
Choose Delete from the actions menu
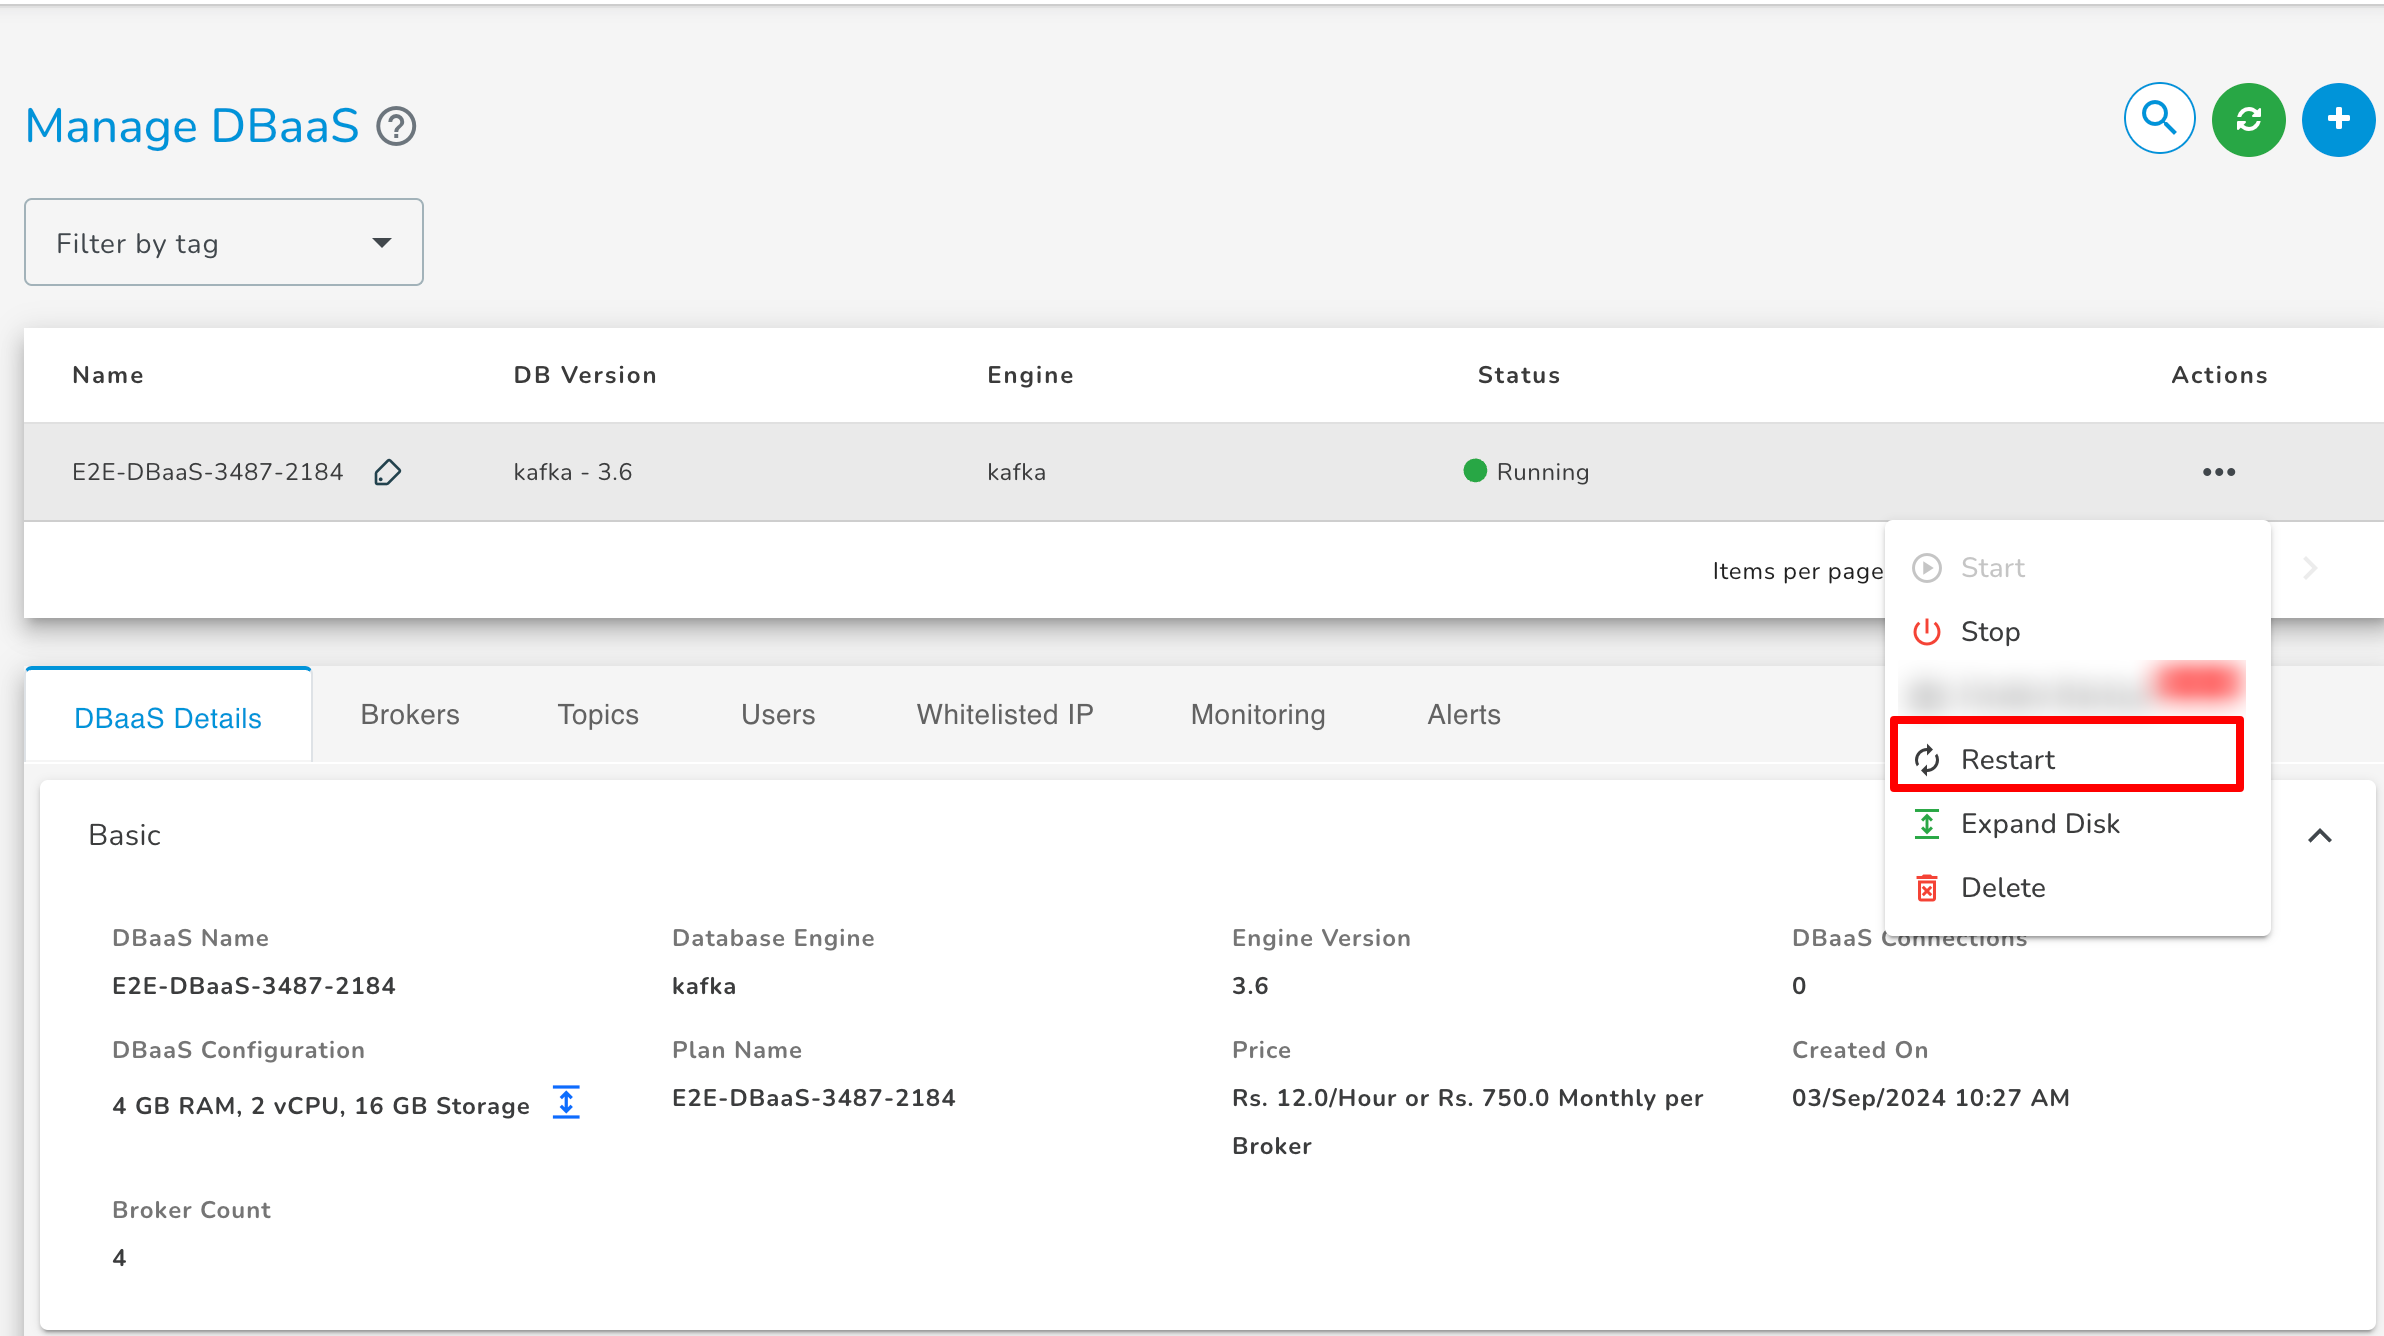pyautogui.click(x=2077, y=888)
